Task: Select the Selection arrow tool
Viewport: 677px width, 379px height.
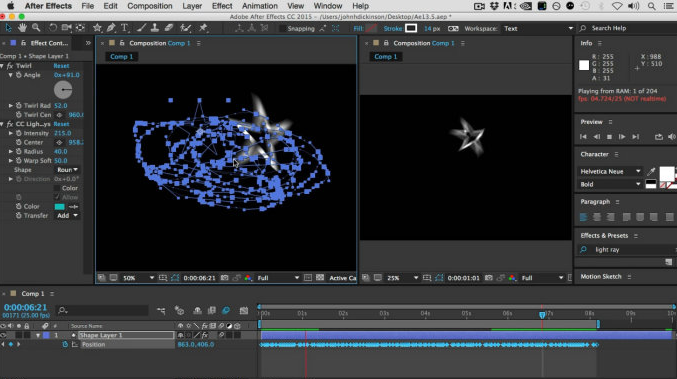Action: [8, 28]
